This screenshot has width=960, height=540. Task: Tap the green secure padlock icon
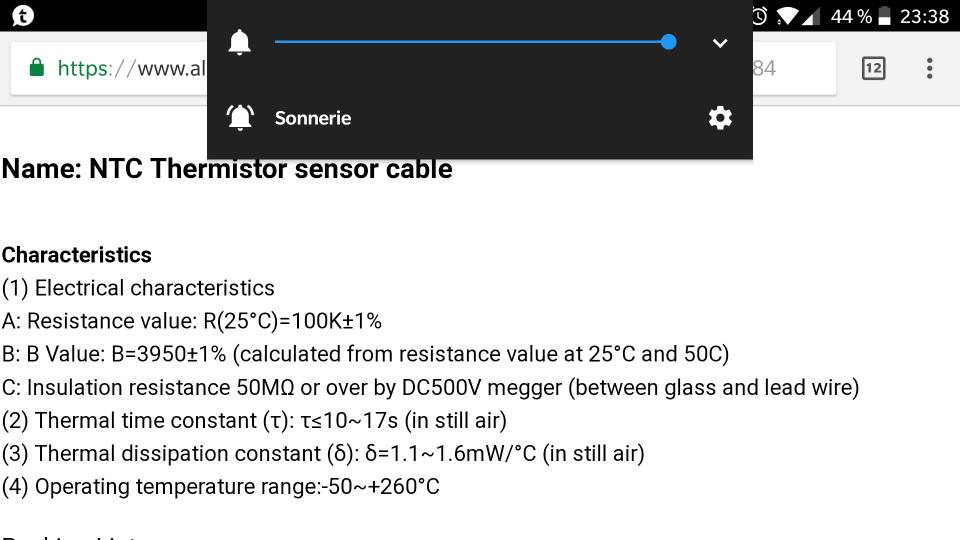coord(37,67)
